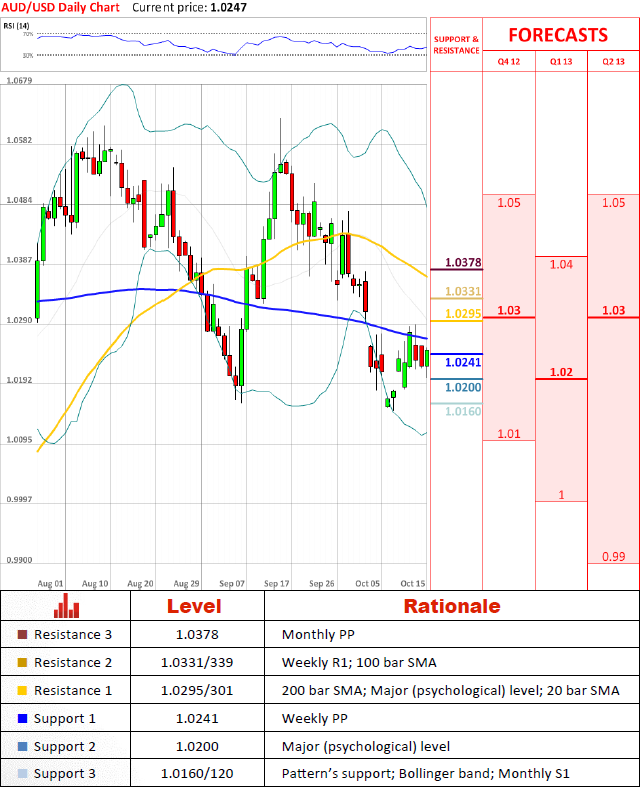Image resolution: width=640 pixels, height=787 pixels.
Task: Click the Rationale column header
Action: [451, 606]
